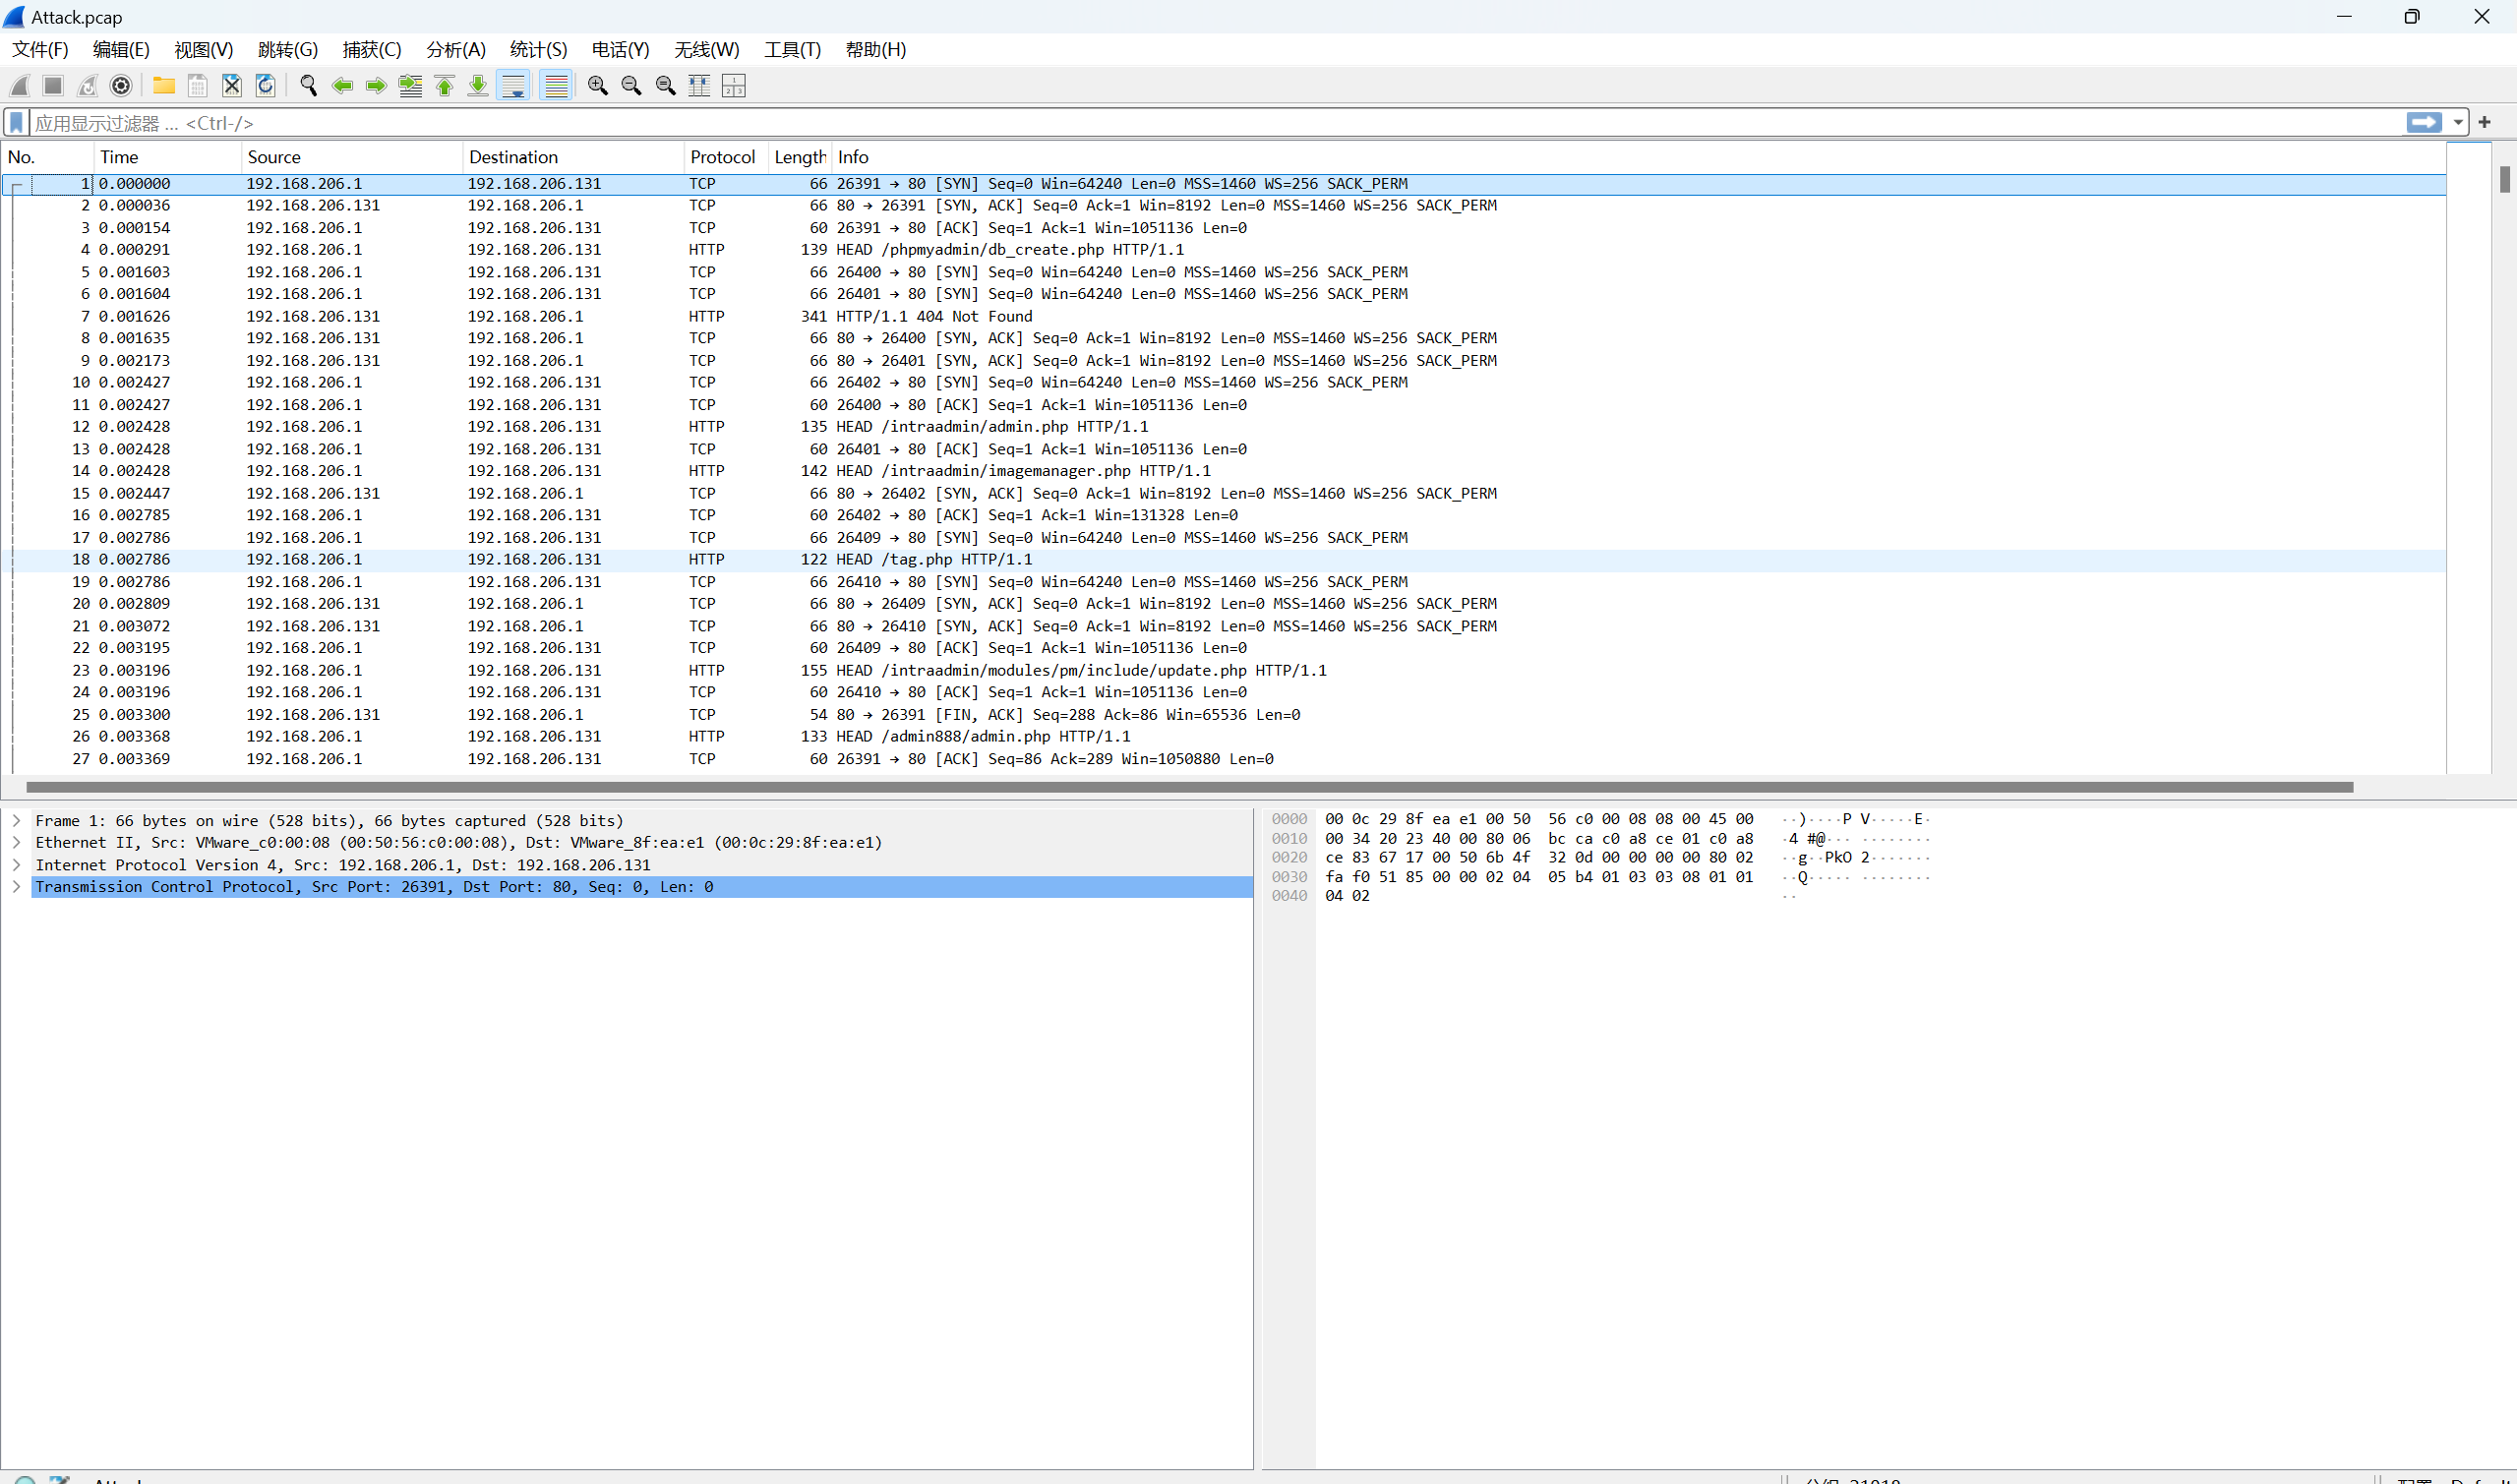
Task: Click packet list horizontal scrollbar
Action: tap(1190, 787)
